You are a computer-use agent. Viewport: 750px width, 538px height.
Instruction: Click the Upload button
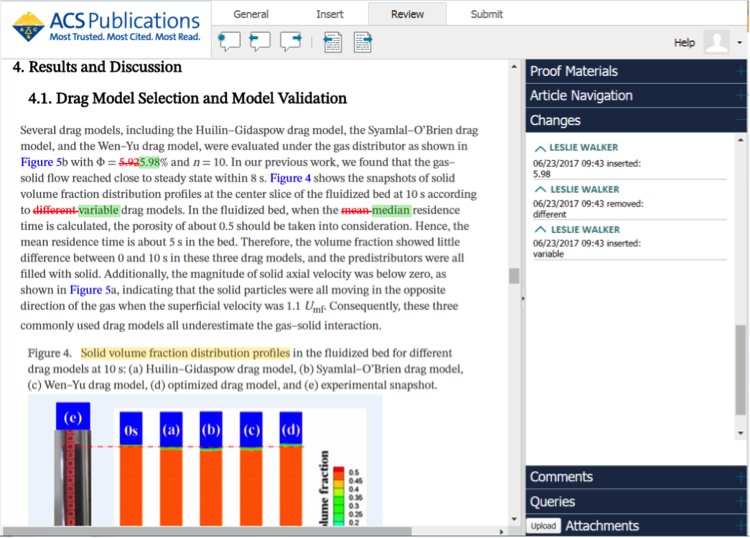pos(543,526)
